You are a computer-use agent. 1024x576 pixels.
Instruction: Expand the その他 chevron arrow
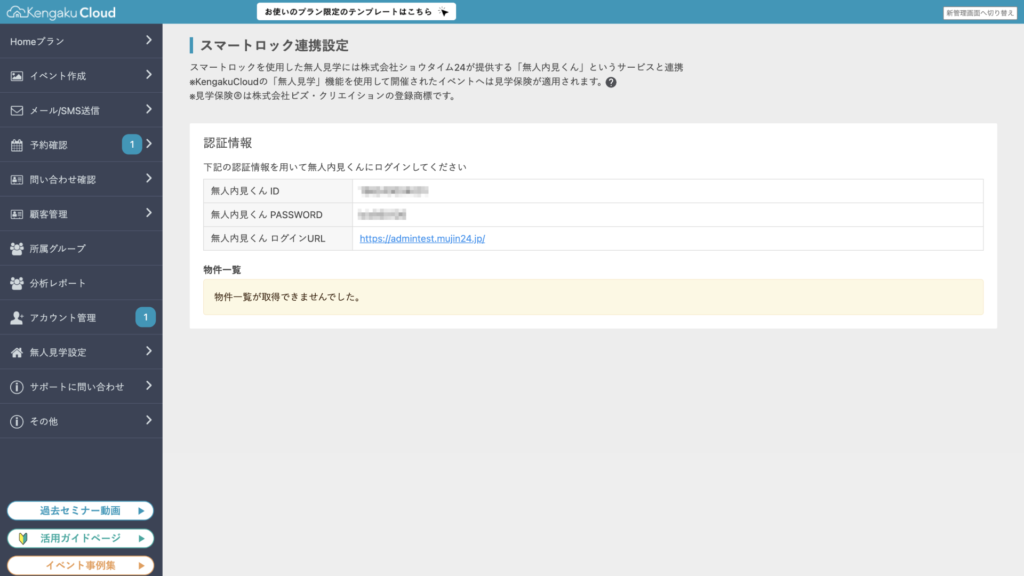click(x=148, y=421)
